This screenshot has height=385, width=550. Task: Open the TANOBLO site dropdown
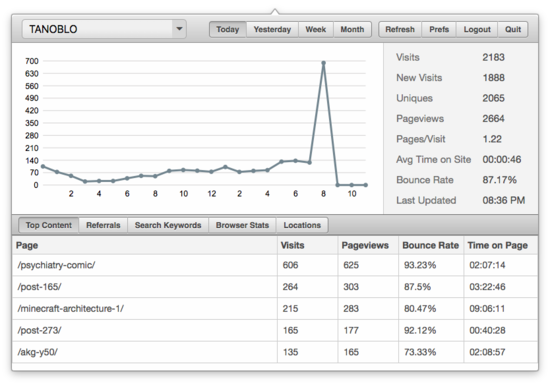coord(104,29)
